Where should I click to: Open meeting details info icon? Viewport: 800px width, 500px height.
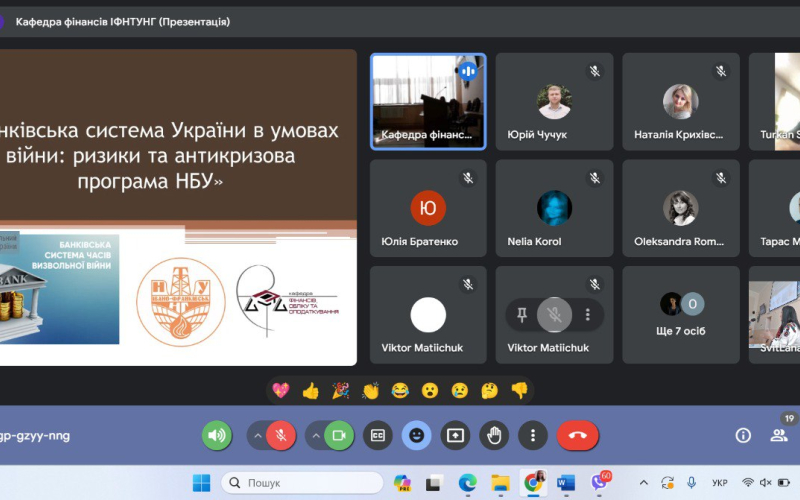743,435
